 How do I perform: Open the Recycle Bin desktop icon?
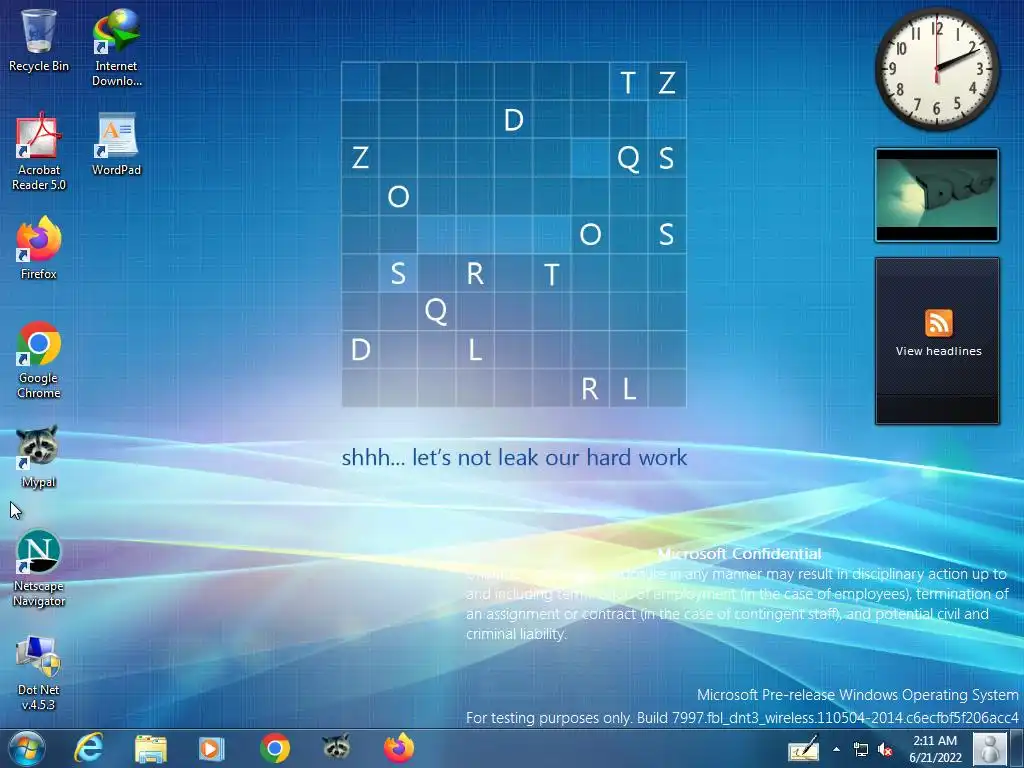tap(39, 40)
